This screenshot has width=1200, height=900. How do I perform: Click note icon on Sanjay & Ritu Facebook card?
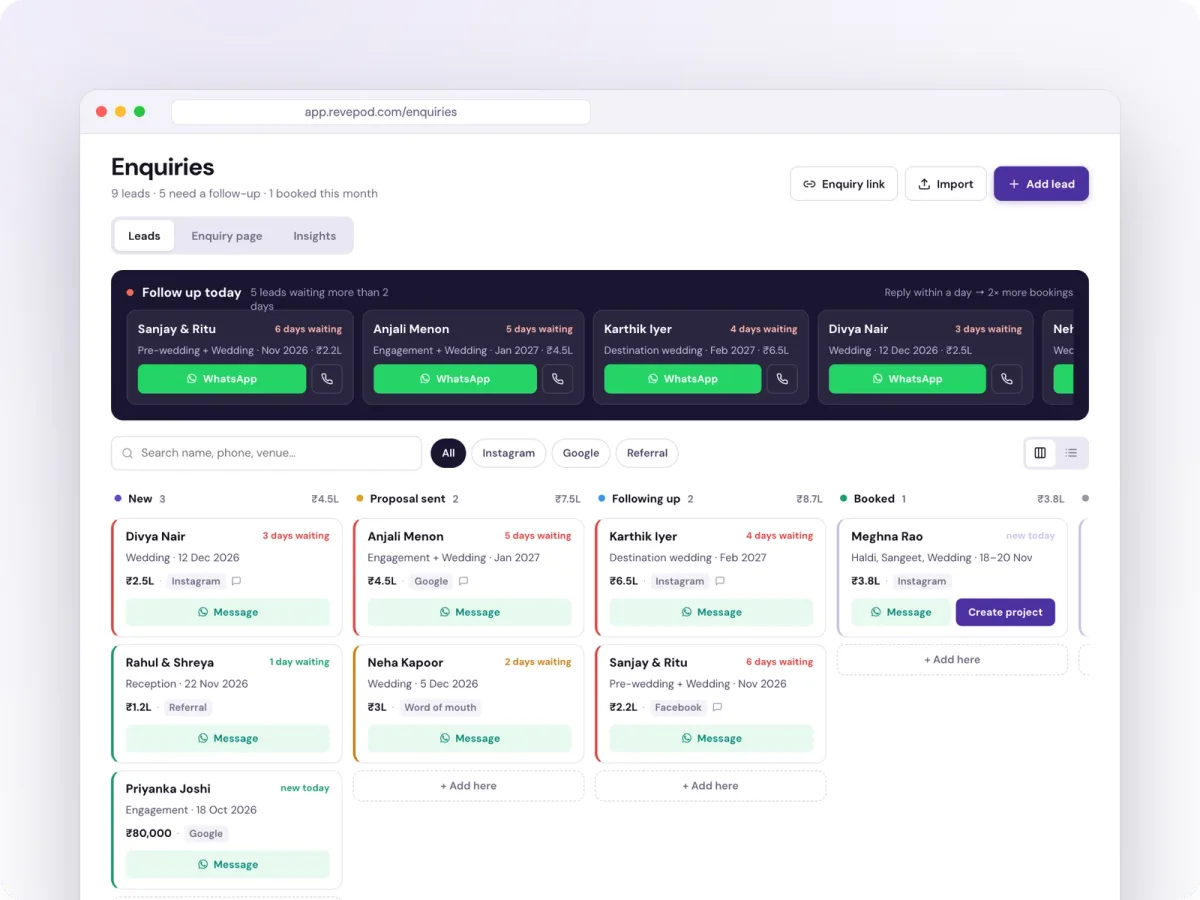click(x=717, y=707)
